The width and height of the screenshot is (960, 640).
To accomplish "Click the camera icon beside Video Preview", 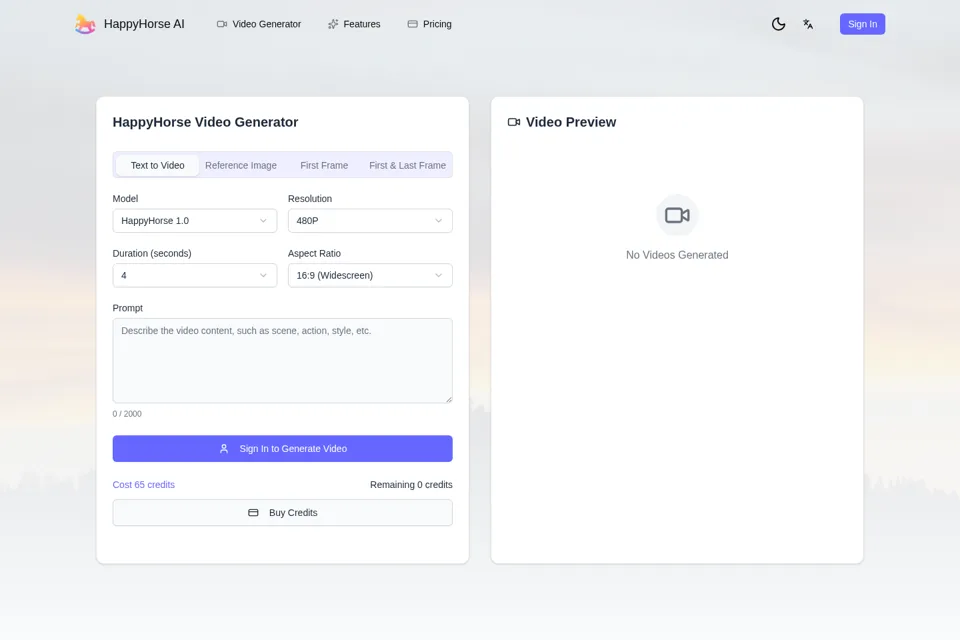I will point(514,122).
